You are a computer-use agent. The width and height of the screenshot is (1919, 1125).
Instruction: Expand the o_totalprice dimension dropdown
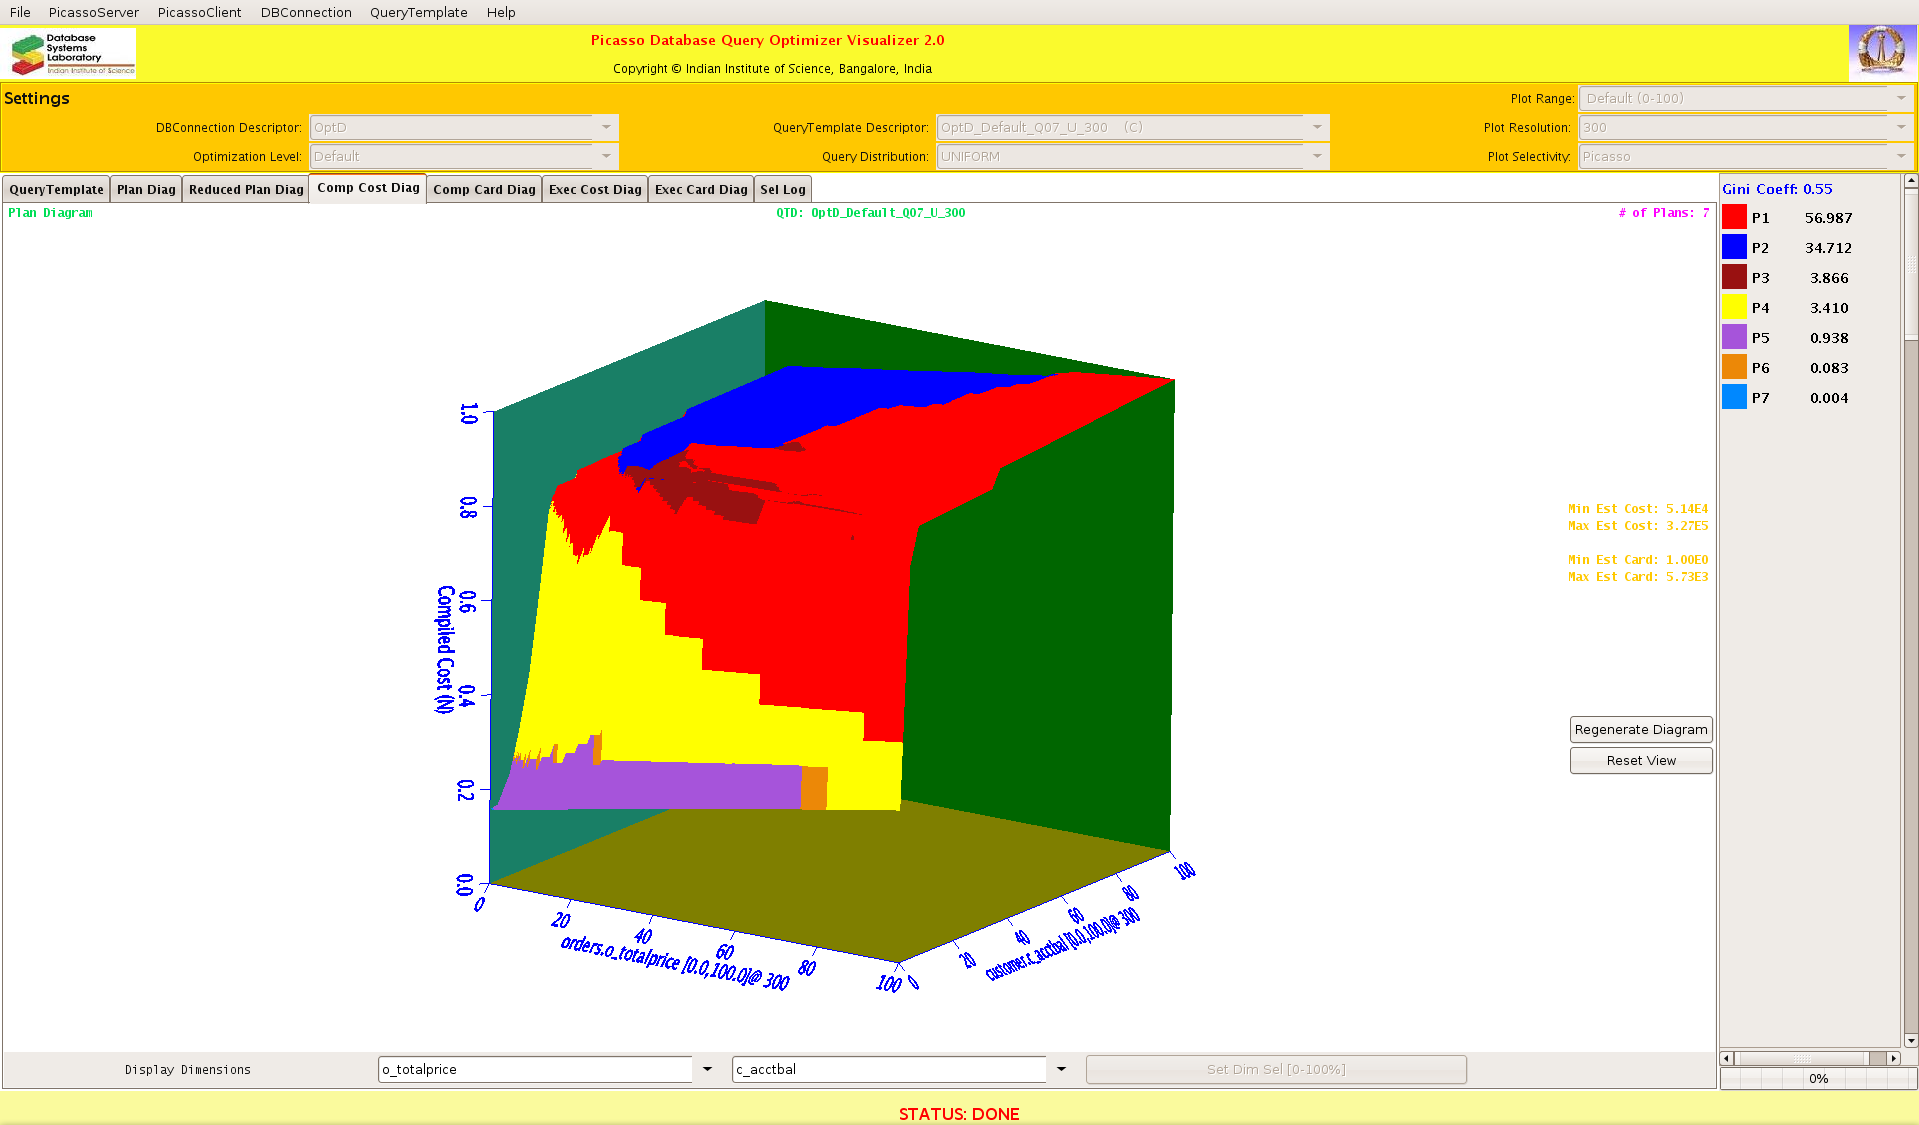pos(707,1069)
